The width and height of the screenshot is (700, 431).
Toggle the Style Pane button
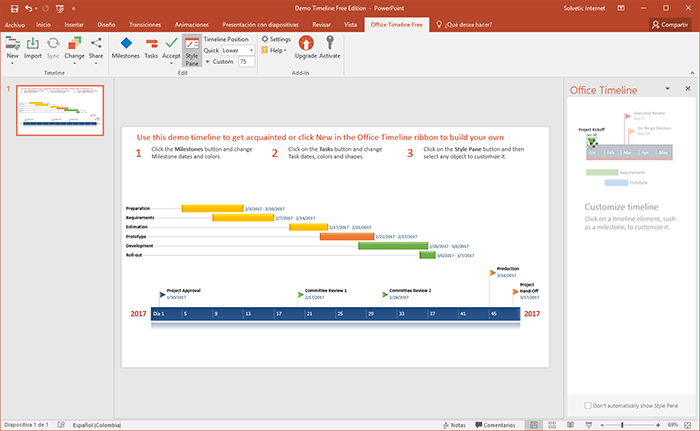pyautogui.click(x=192, y=51)
